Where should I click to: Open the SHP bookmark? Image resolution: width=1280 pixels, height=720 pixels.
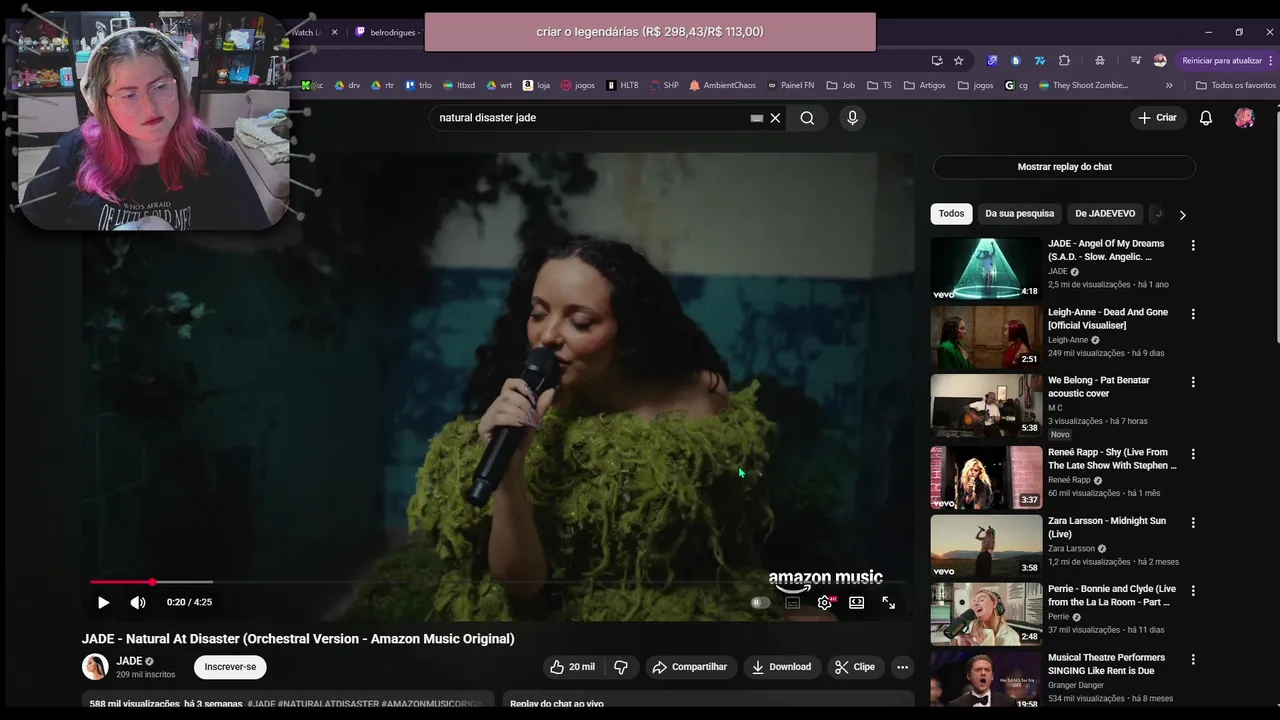664,85
